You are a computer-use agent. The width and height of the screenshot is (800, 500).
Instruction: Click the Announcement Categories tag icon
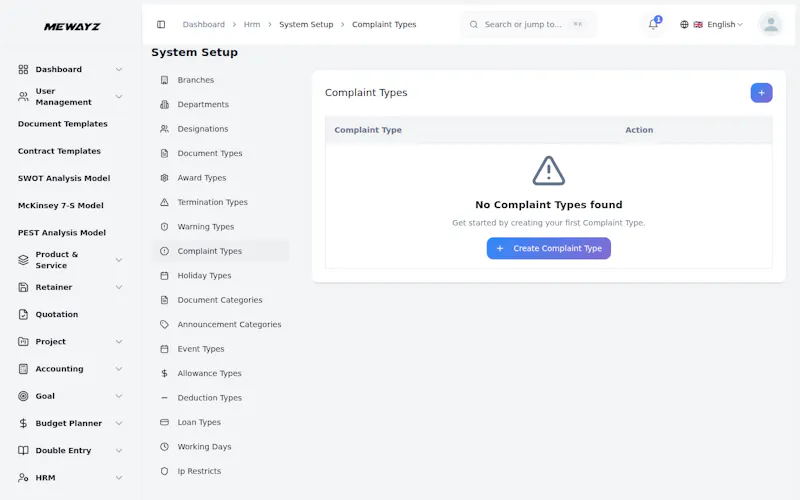coord(164,324)
